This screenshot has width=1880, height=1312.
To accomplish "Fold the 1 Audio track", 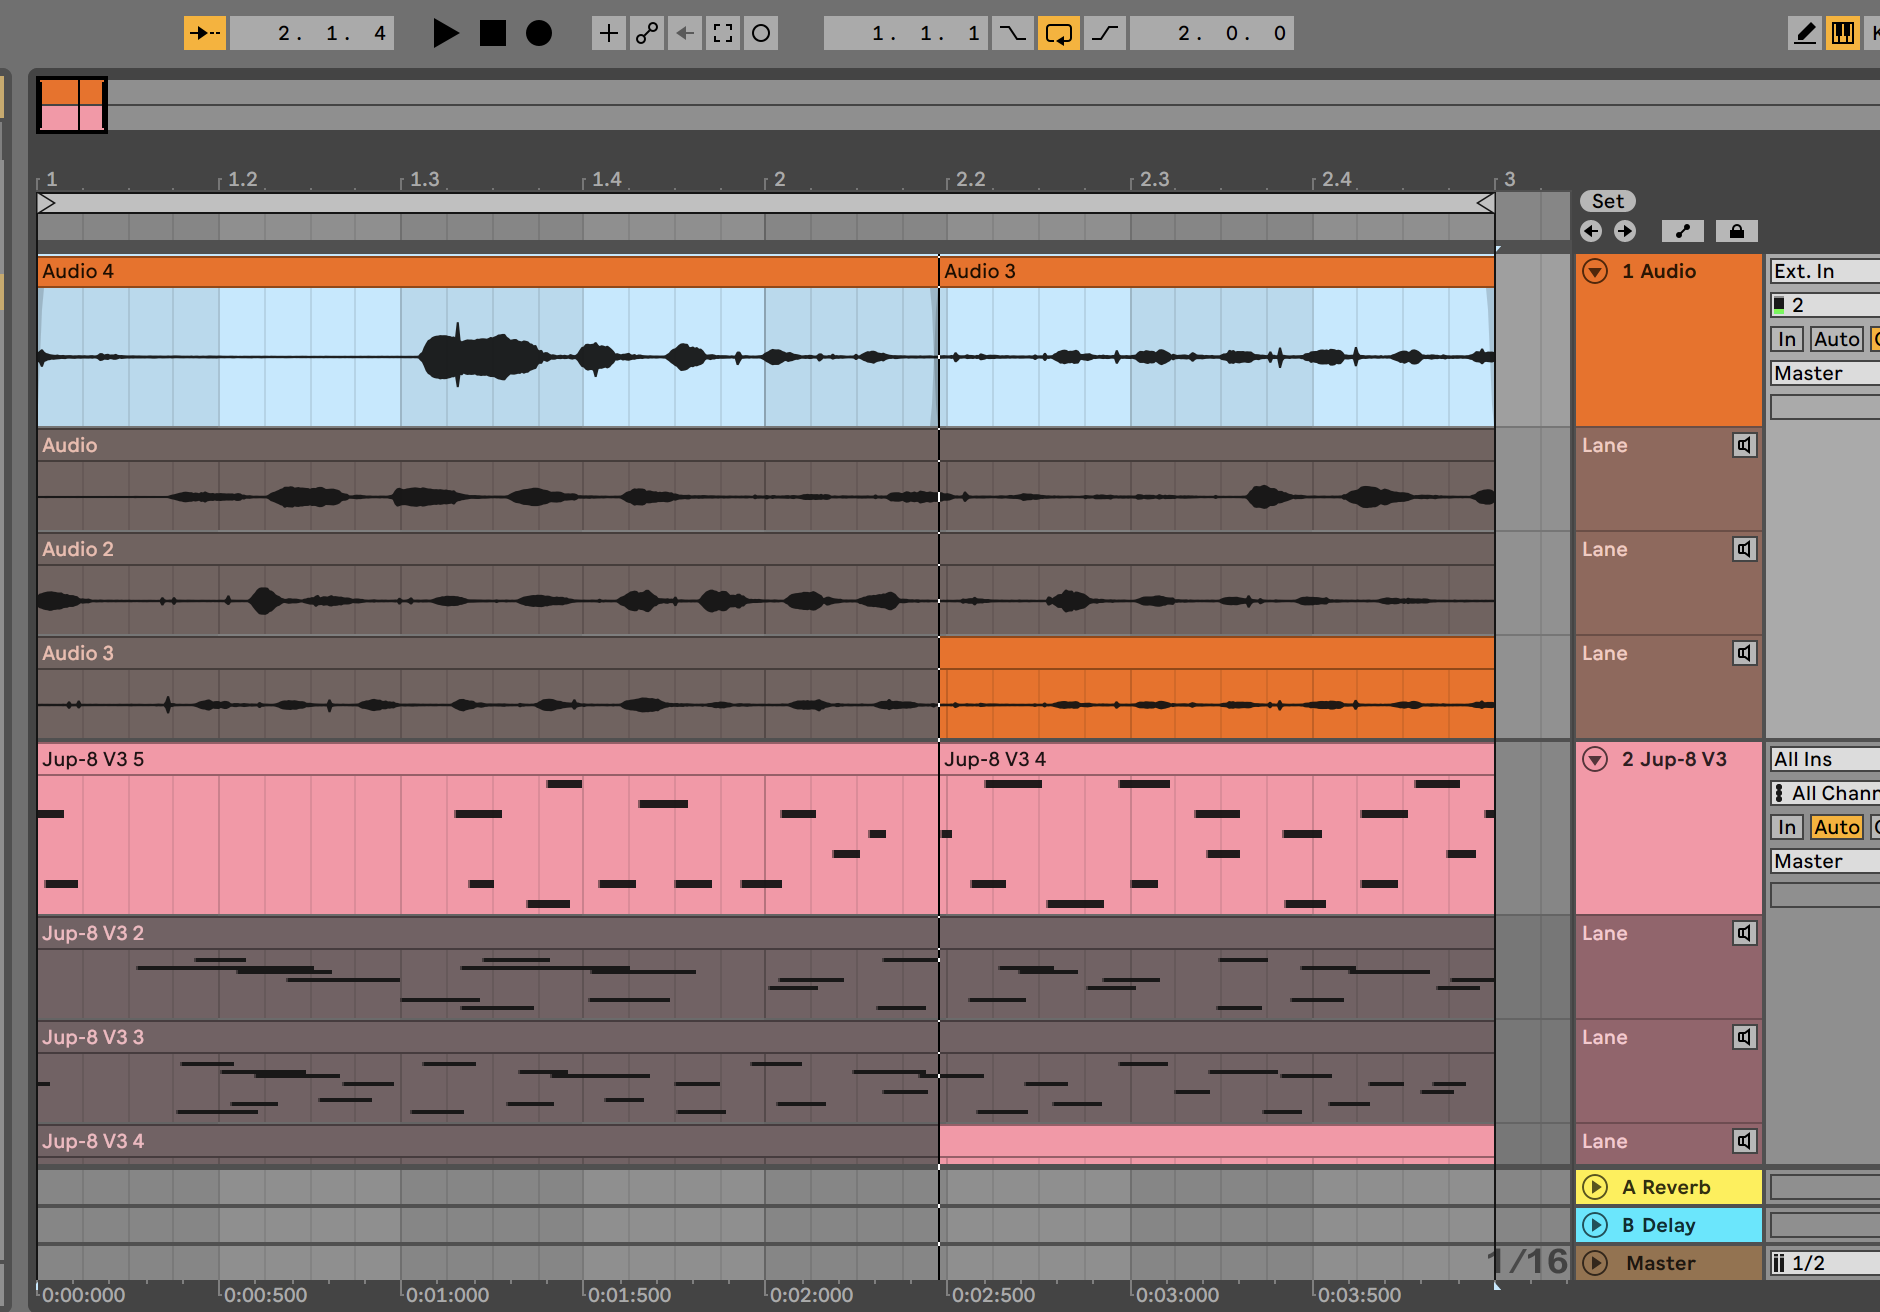I will 1595,271.
